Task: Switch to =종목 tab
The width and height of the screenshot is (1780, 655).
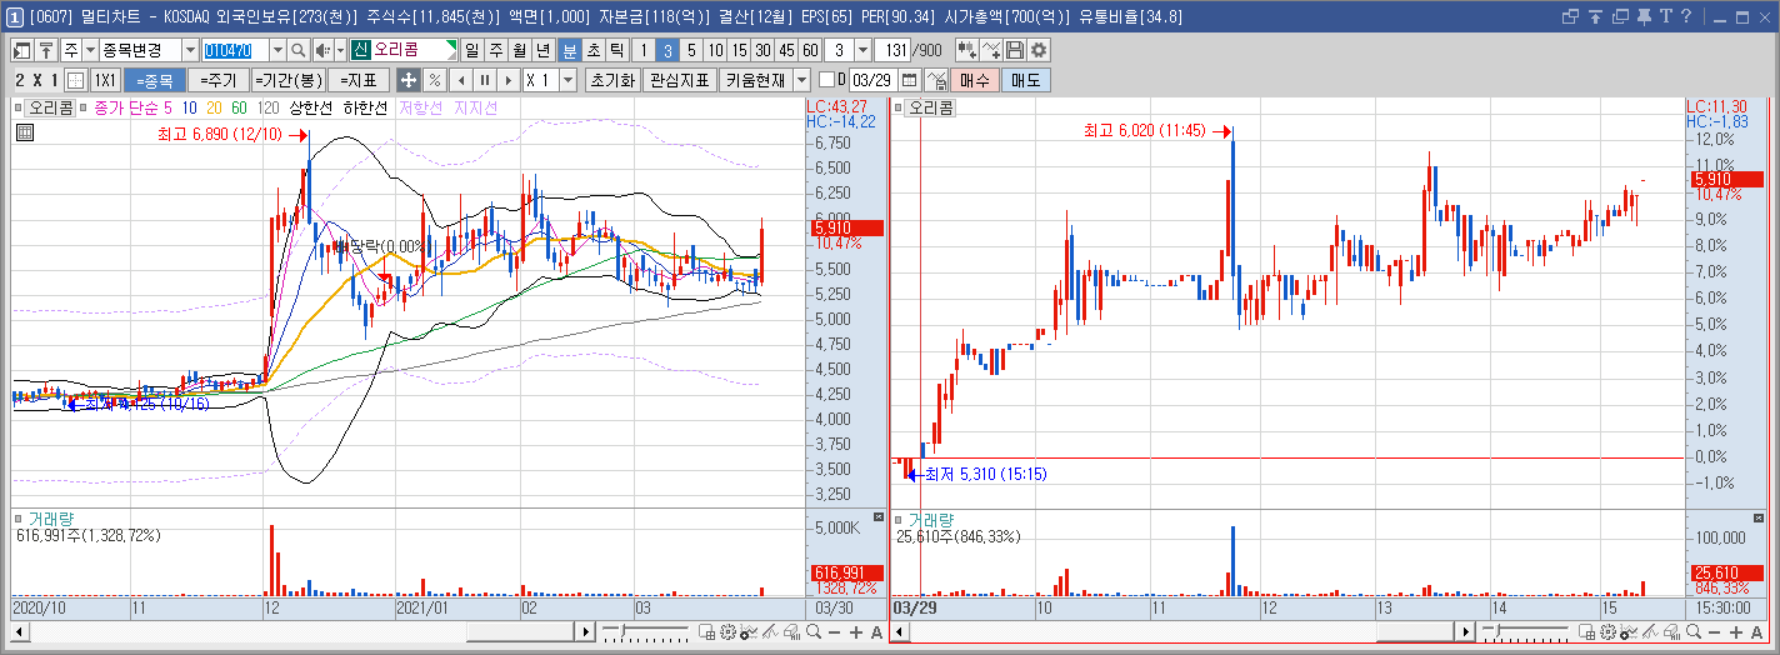Action: point(154,80)
